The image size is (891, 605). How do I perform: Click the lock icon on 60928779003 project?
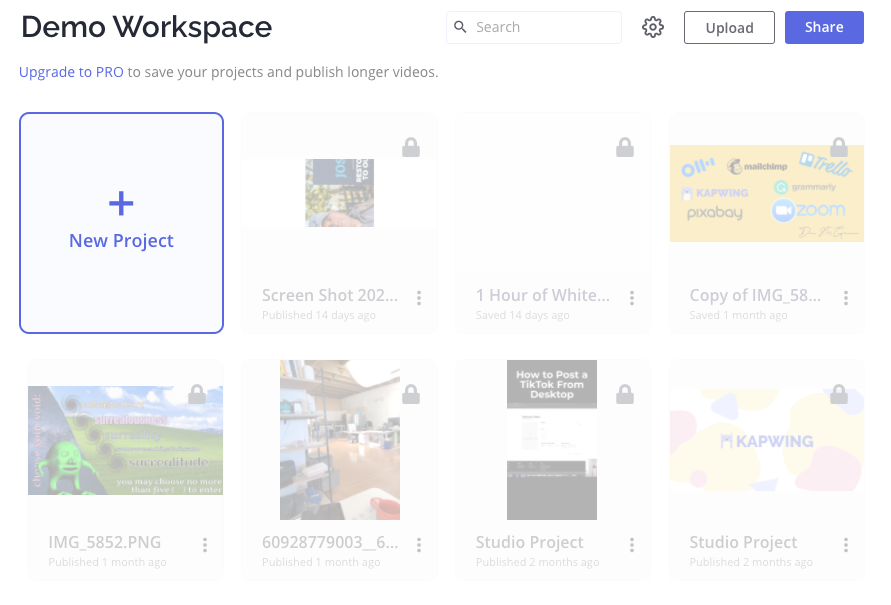pos(411,395)
